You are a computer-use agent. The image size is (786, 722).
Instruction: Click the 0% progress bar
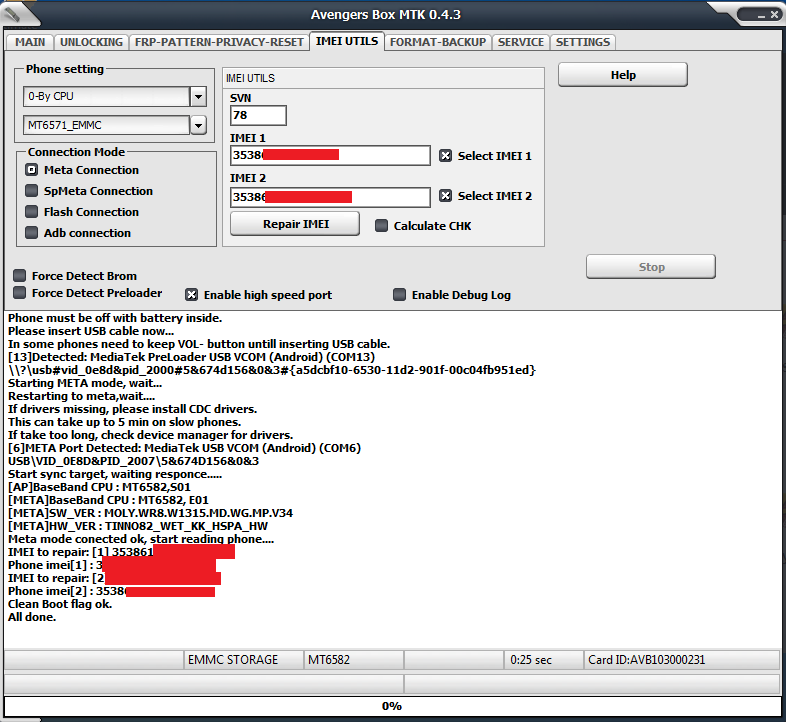(392, 706)
